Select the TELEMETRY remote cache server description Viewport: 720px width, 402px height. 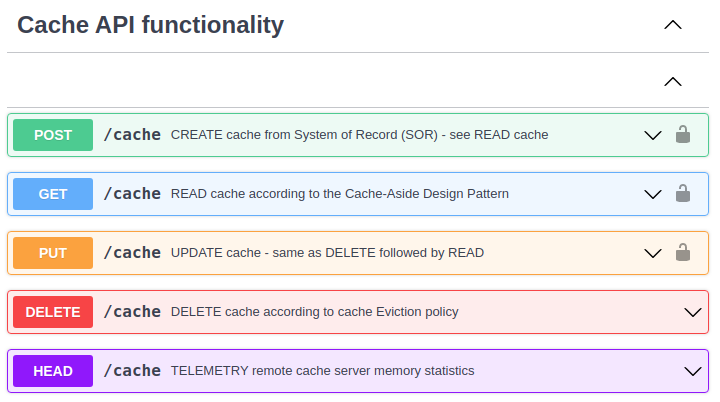pyautogui.click(x=322, y=371)
